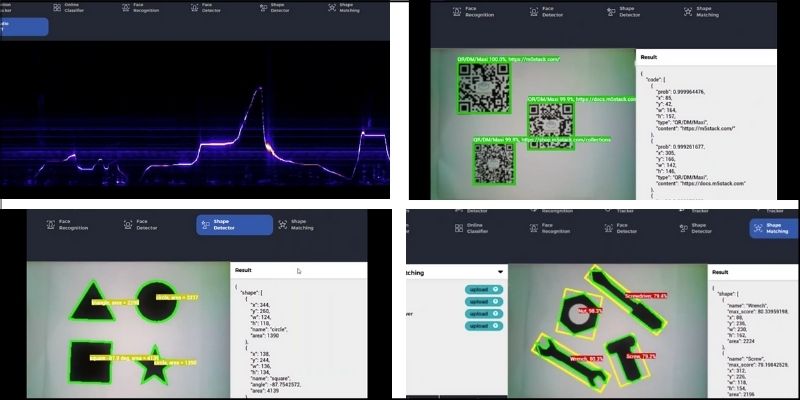The image size is (800, 400).
Task: Choose Shape Detector icon in top-left panel
Action: click(x=263, y=8)
